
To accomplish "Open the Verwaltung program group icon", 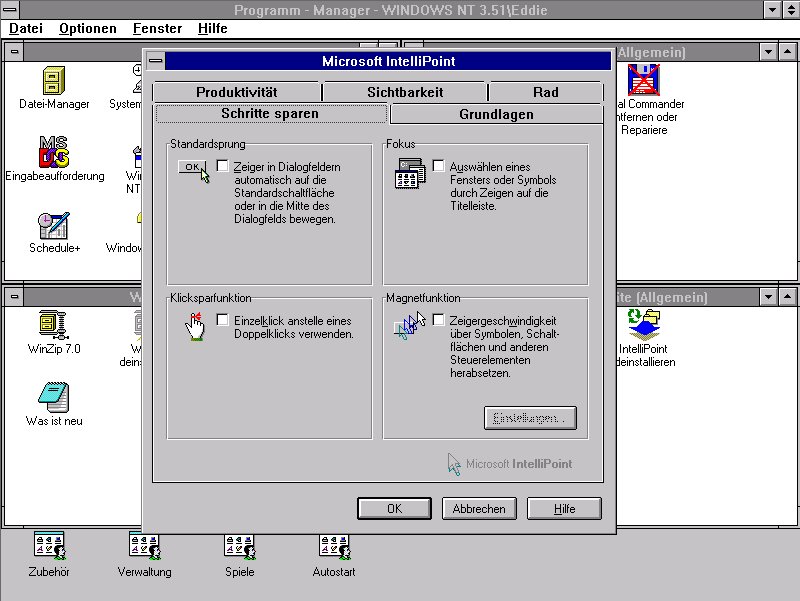I will 144,546.
